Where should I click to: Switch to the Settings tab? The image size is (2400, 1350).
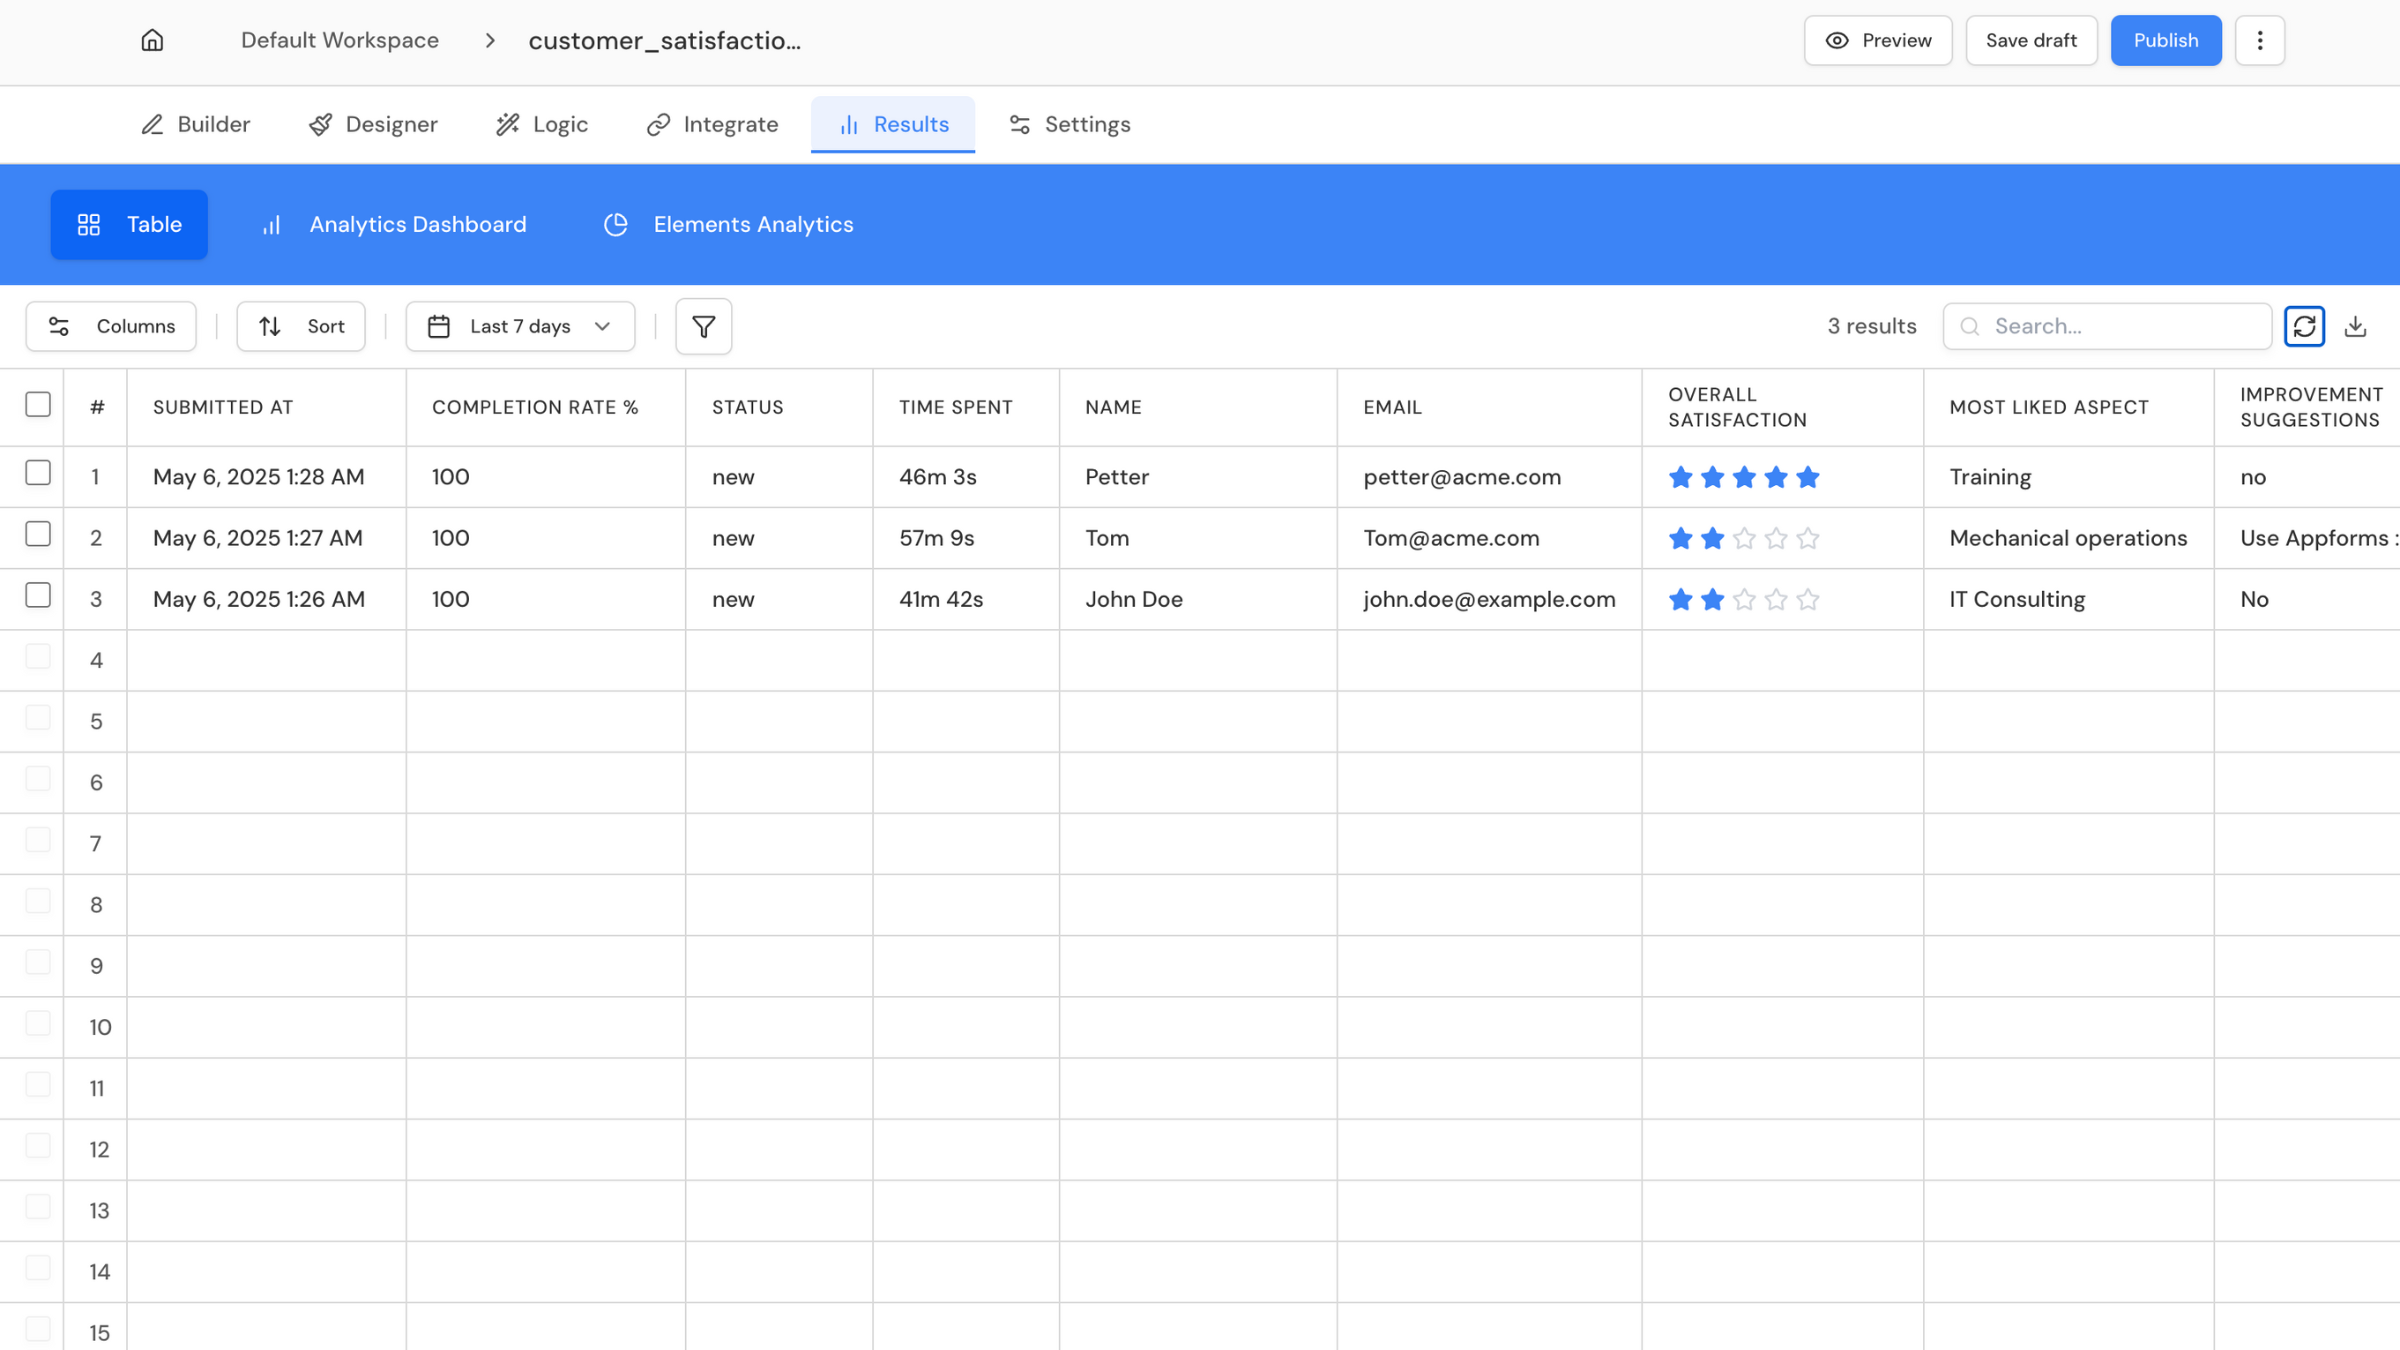click(1069, 124)
